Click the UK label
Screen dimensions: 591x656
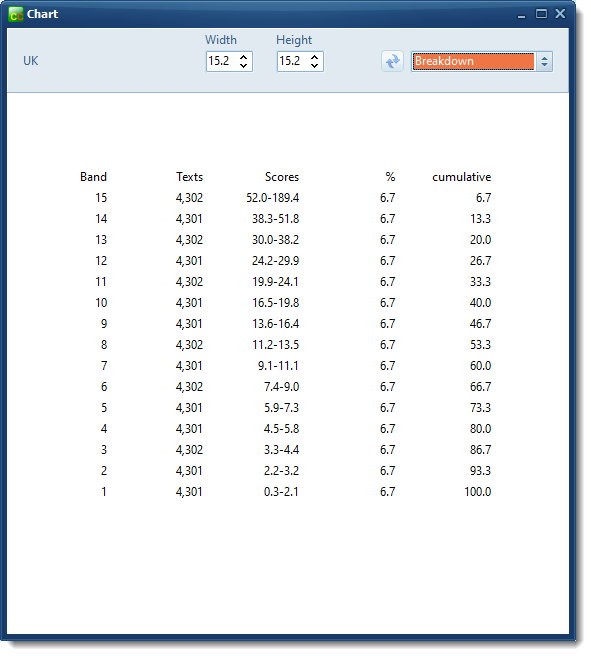pos(31,61)
